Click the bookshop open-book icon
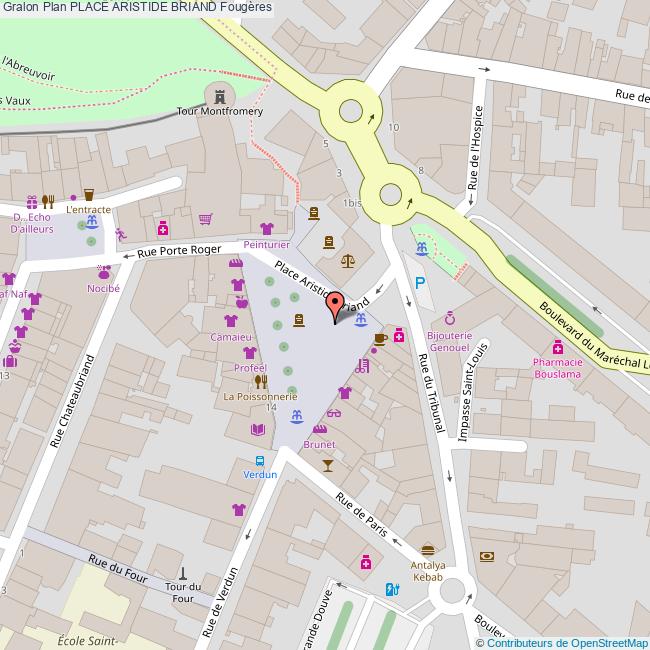The image size is (650, 650). tap(259, 429)
